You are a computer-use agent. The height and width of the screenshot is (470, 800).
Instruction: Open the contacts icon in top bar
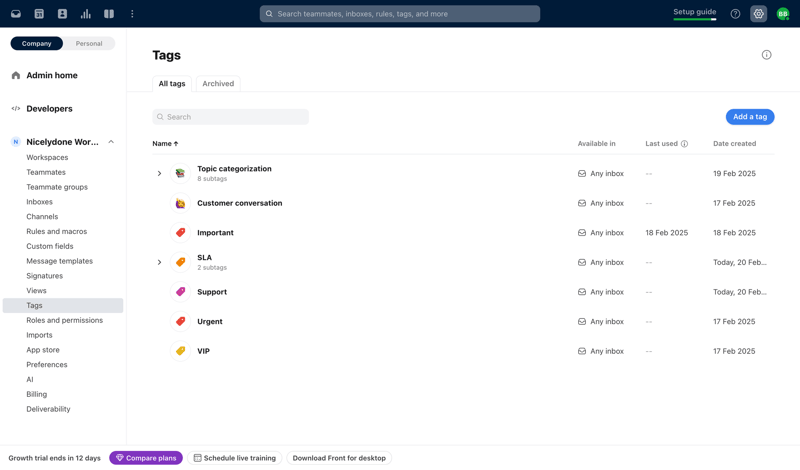point(62,14)
